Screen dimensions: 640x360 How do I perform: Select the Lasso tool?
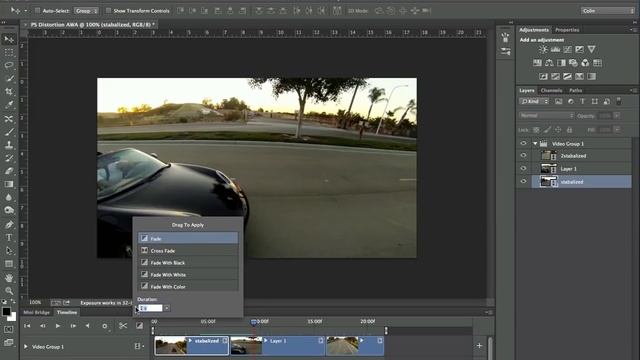(x=9, y=65)
